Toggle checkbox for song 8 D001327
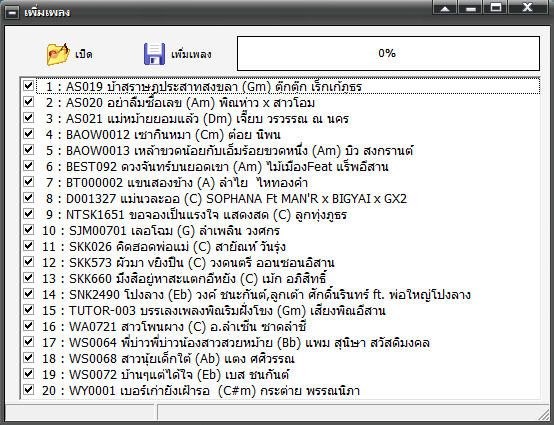The width and height of the screenshot is (554, 425). pos(28,197)
